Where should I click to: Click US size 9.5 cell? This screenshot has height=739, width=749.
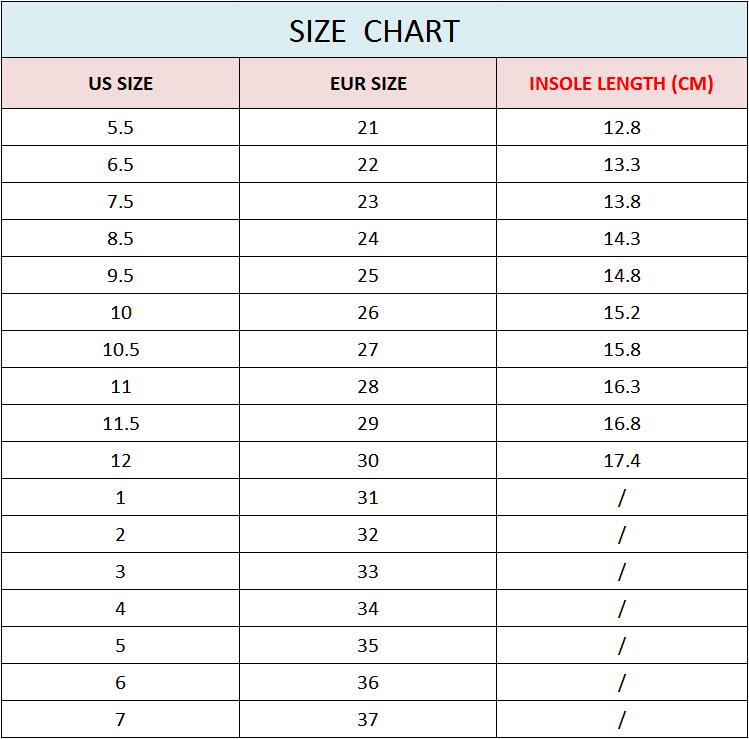click(120, 276)
